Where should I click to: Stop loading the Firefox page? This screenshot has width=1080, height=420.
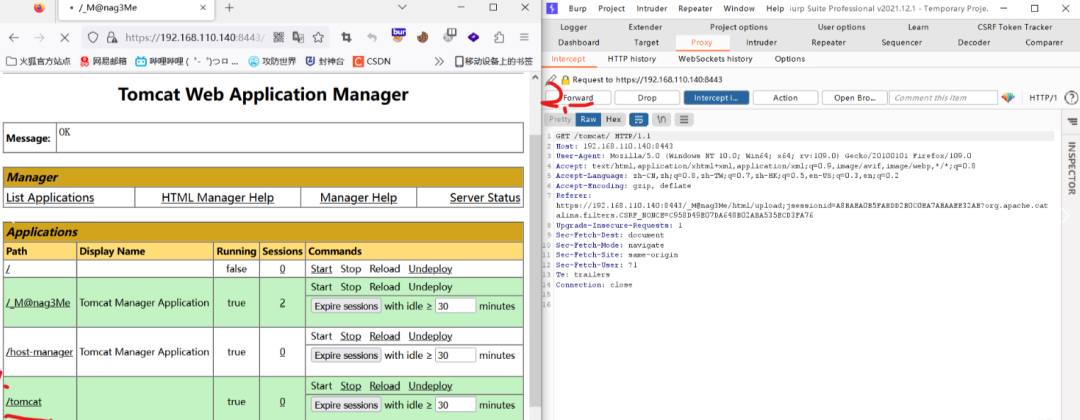(64, 37)
